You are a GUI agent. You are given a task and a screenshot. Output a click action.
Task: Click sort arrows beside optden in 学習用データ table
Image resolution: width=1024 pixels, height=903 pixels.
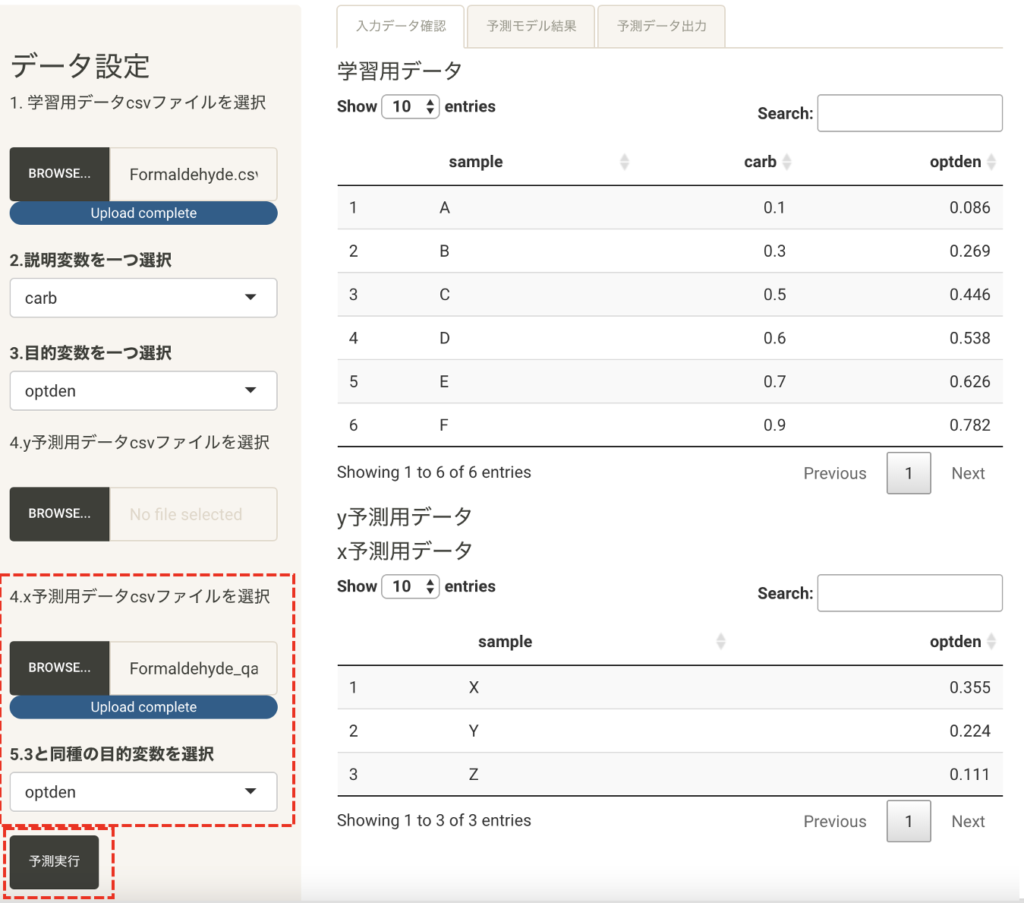click(x=991, y=162)
